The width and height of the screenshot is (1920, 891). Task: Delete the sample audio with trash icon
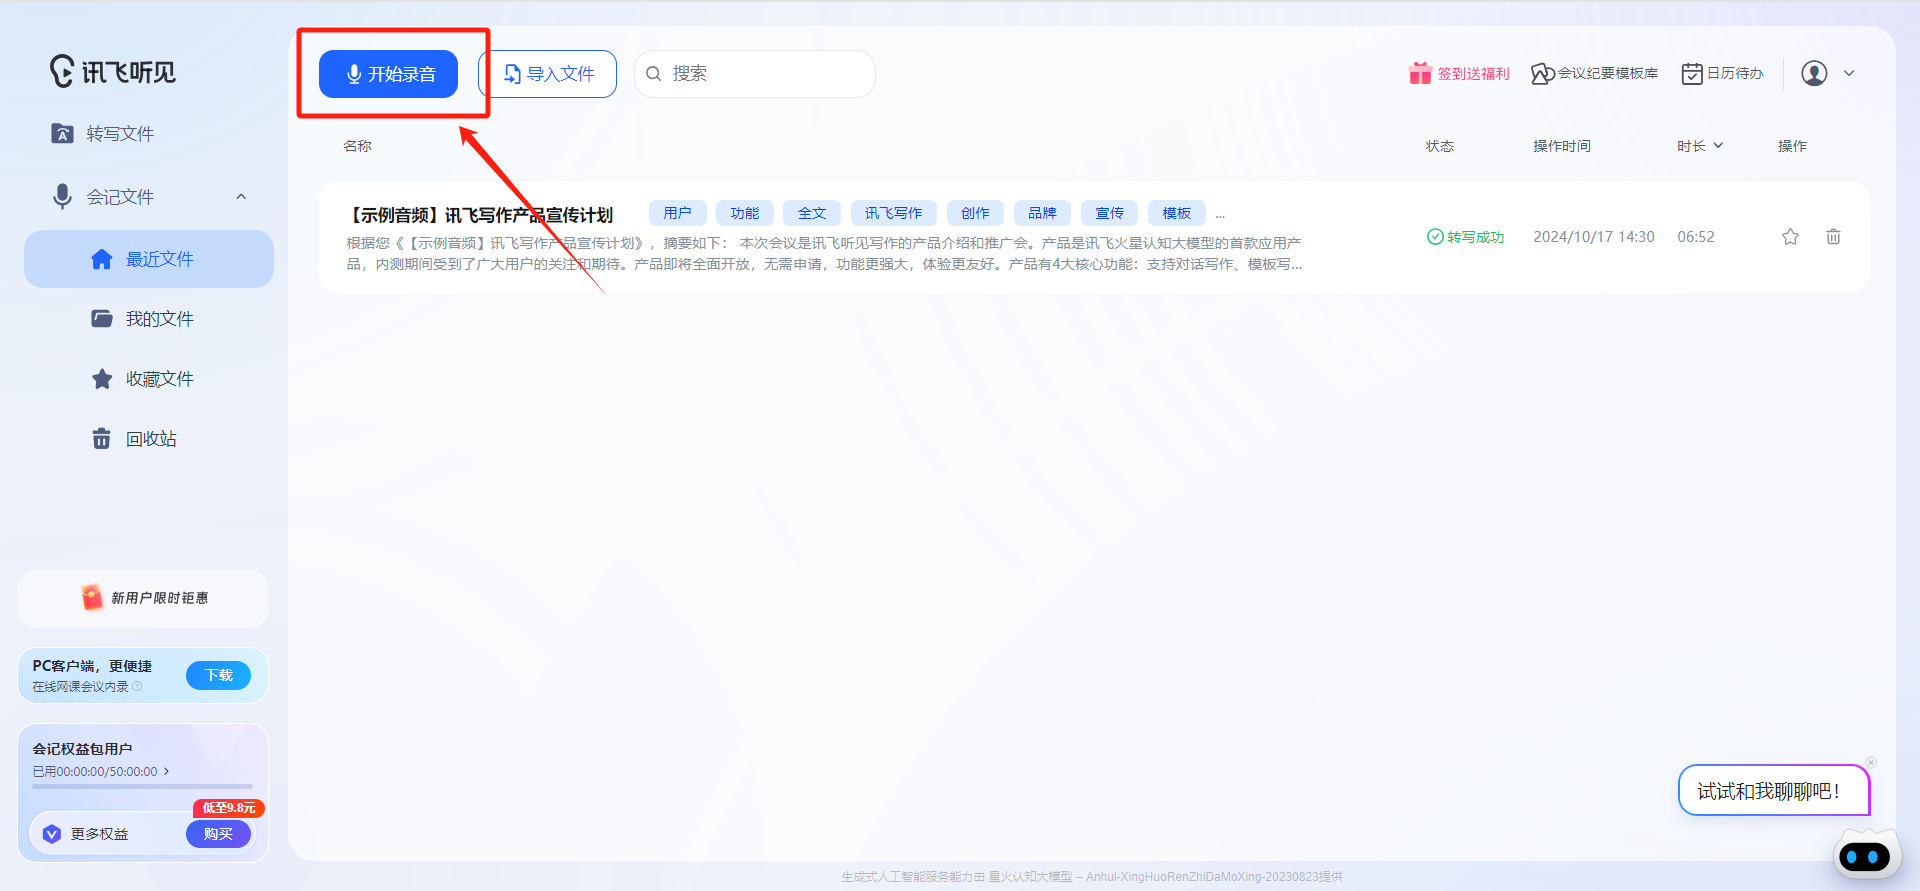pyautogui.click(x=1833, y=237)
